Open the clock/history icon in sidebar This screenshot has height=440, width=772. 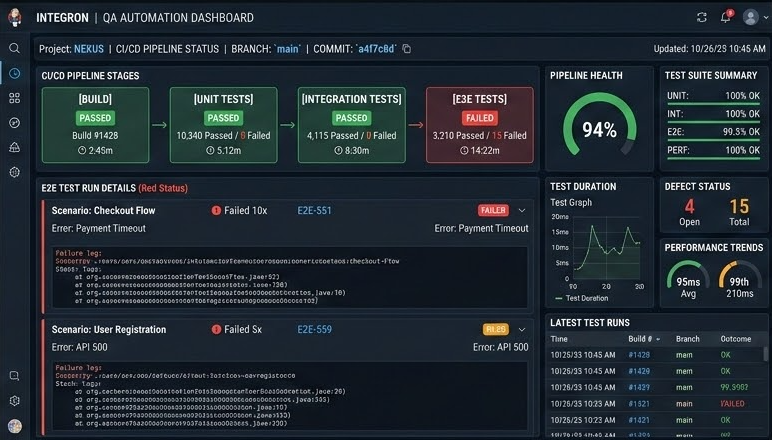14,73
